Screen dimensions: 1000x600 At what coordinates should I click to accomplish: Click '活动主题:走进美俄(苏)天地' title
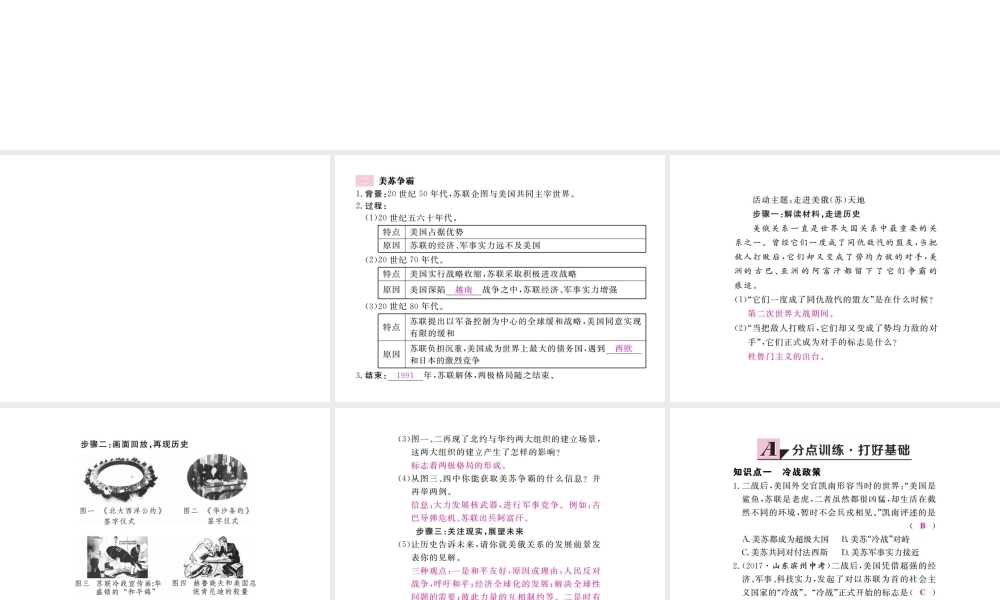click(808, 200)
